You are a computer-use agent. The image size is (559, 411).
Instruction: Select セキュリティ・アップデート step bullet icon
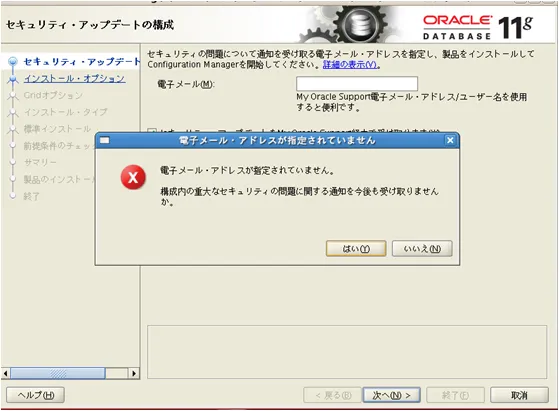(x=13, y=62)
